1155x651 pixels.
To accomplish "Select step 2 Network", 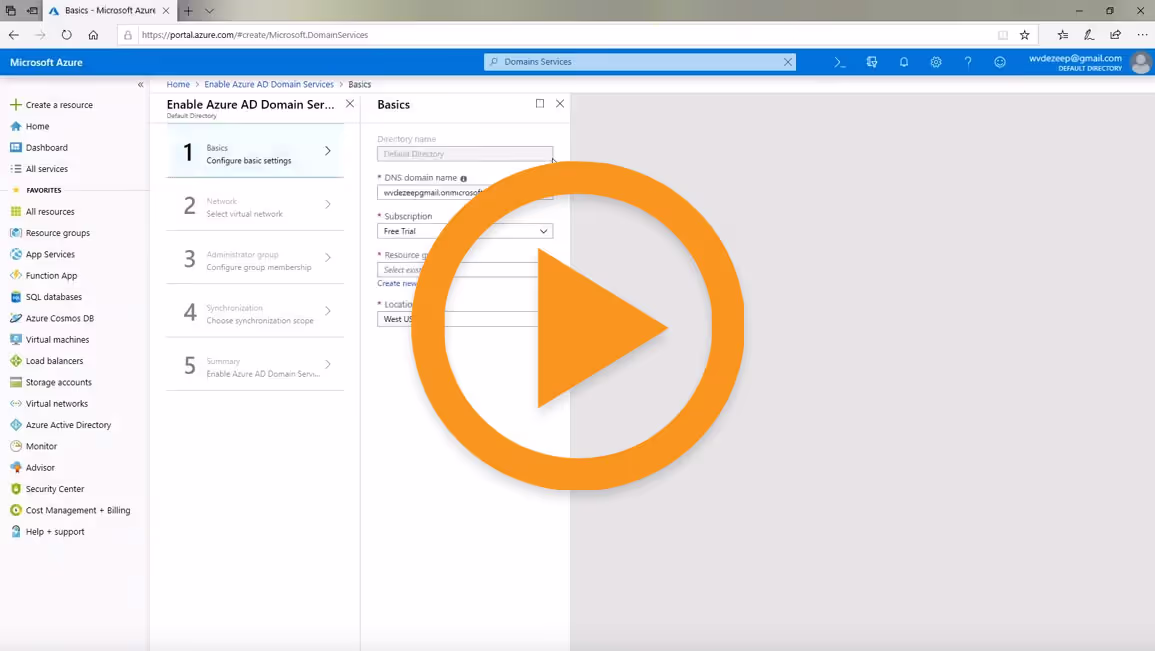I will point(255,205).
